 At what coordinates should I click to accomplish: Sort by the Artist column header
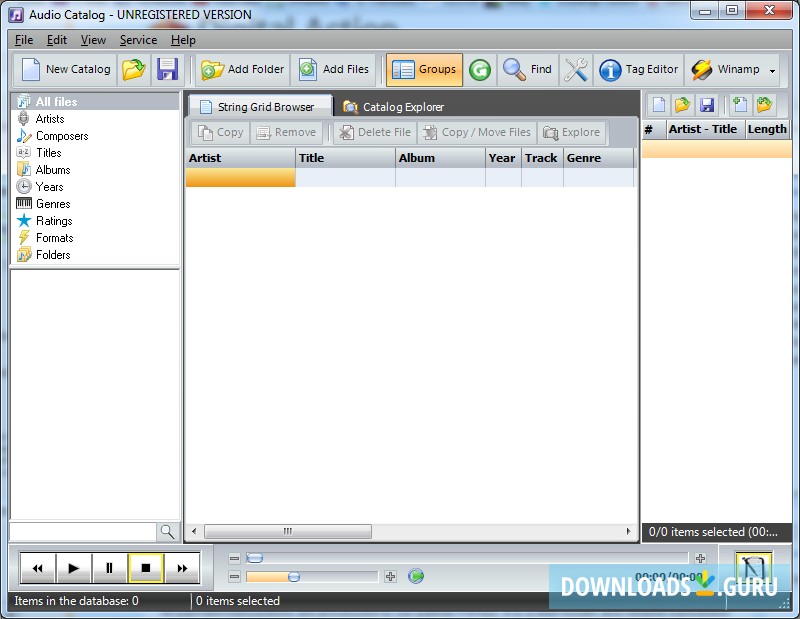(x=240, y=158)
